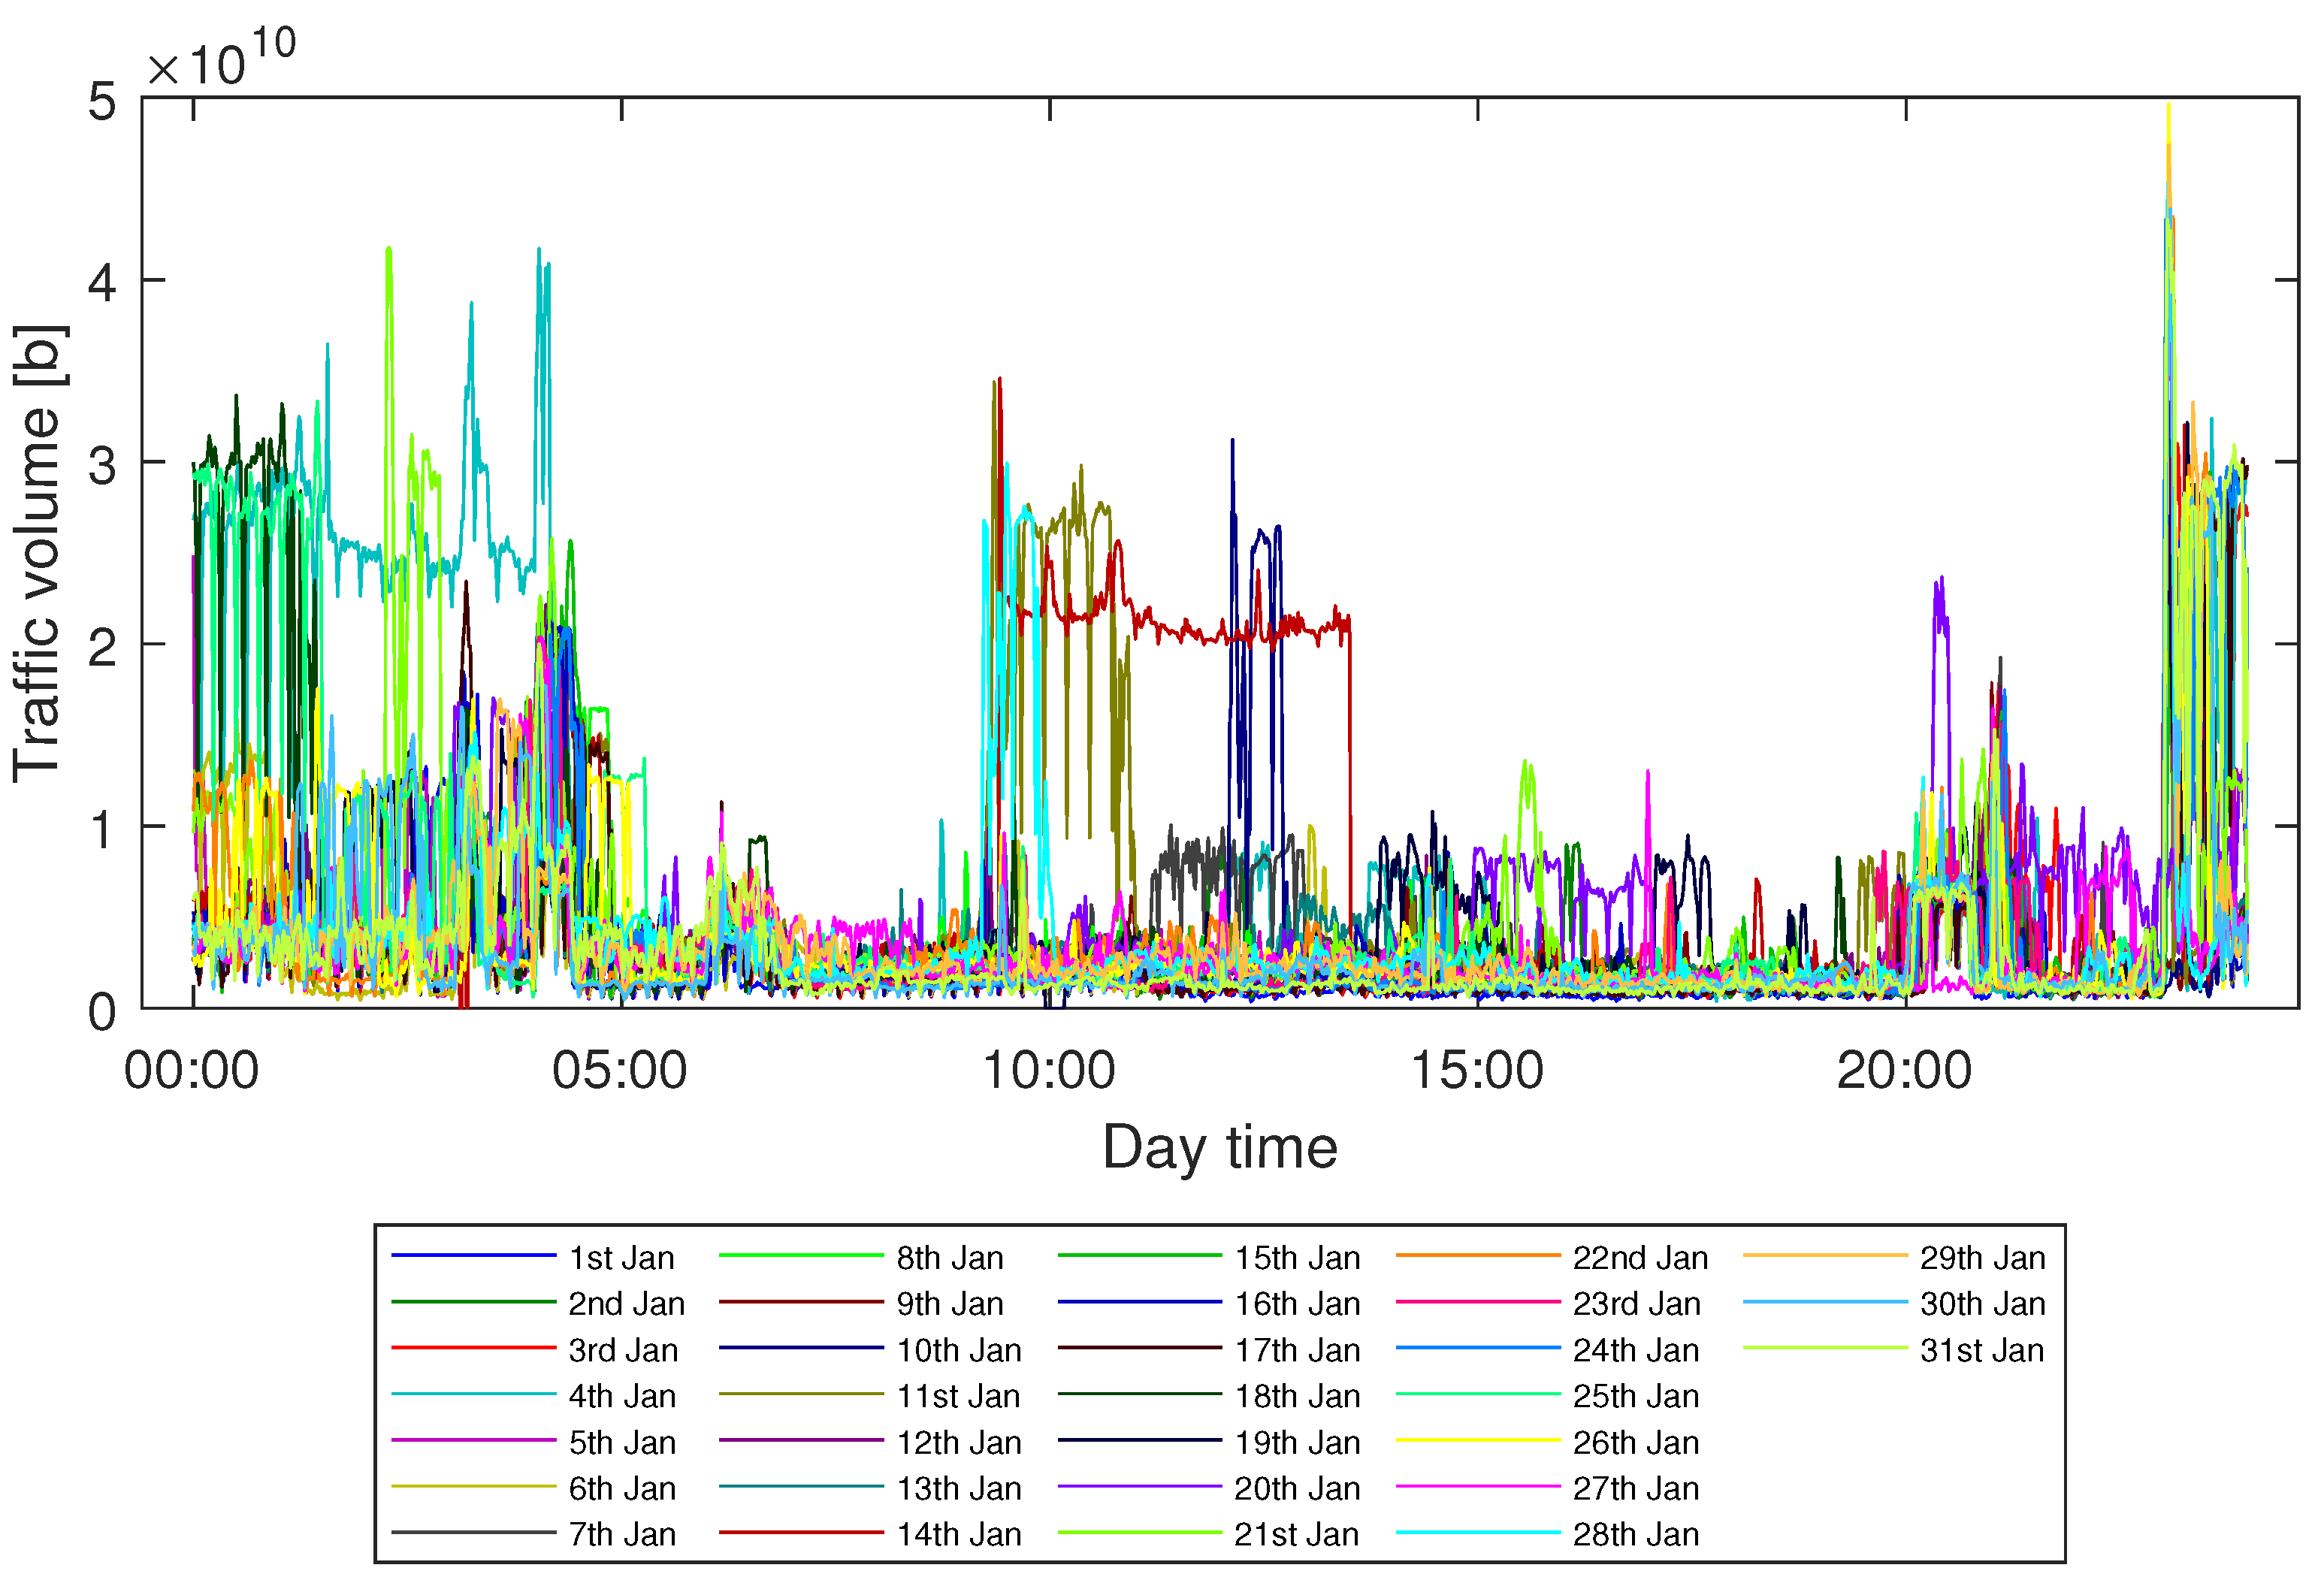The height and width of the screenshot is (1586, 2324).
Task: Select the 28th Jan cyan legend line
Action: pos(1477,1533)
